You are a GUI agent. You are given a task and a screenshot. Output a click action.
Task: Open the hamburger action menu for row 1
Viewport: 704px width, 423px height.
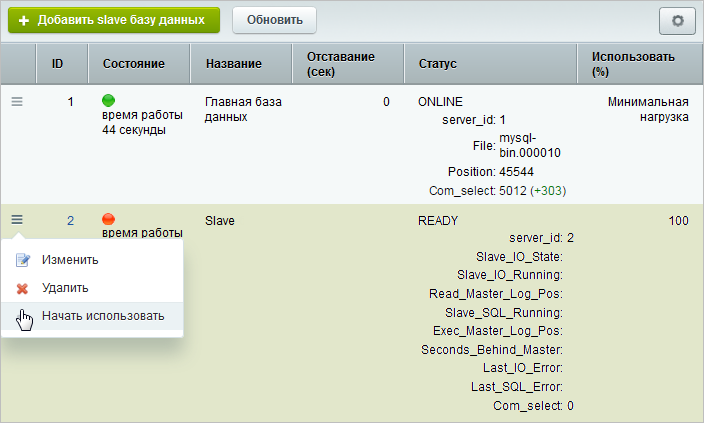(x=17, y=101)
